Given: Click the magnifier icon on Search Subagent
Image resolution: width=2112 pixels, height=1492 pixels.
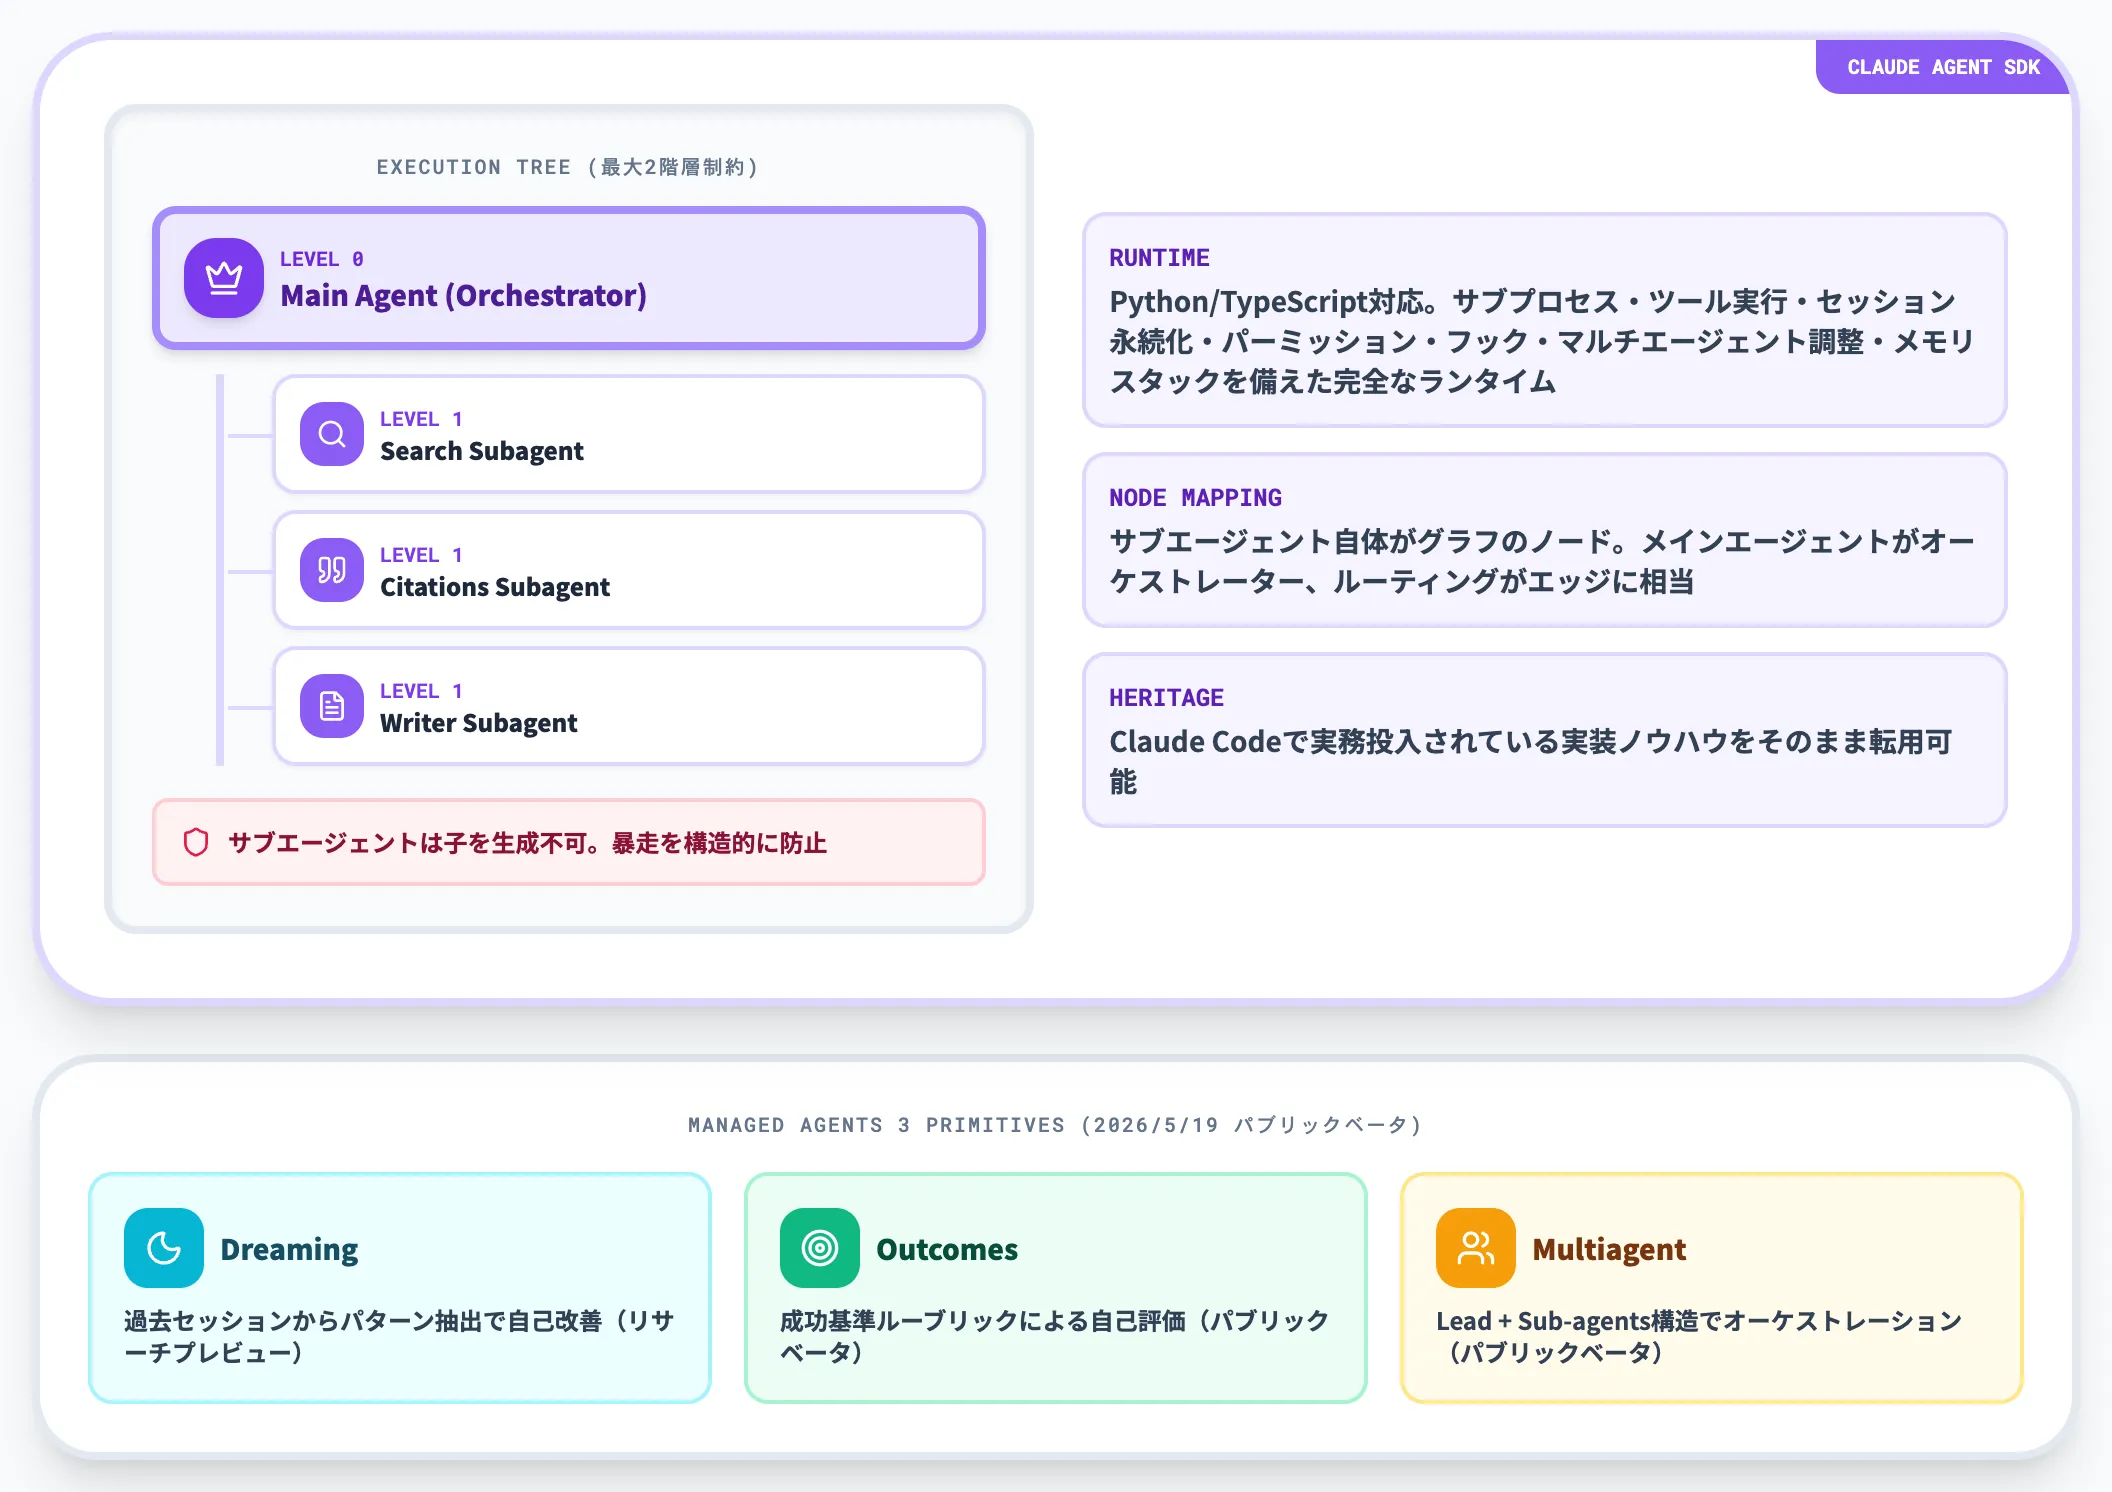Looking at the screenshot, I should (332, 434).
